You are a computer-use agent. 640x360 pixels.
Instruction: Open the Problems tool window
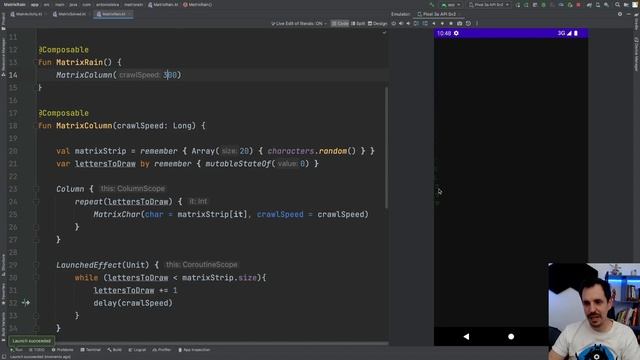62,350
